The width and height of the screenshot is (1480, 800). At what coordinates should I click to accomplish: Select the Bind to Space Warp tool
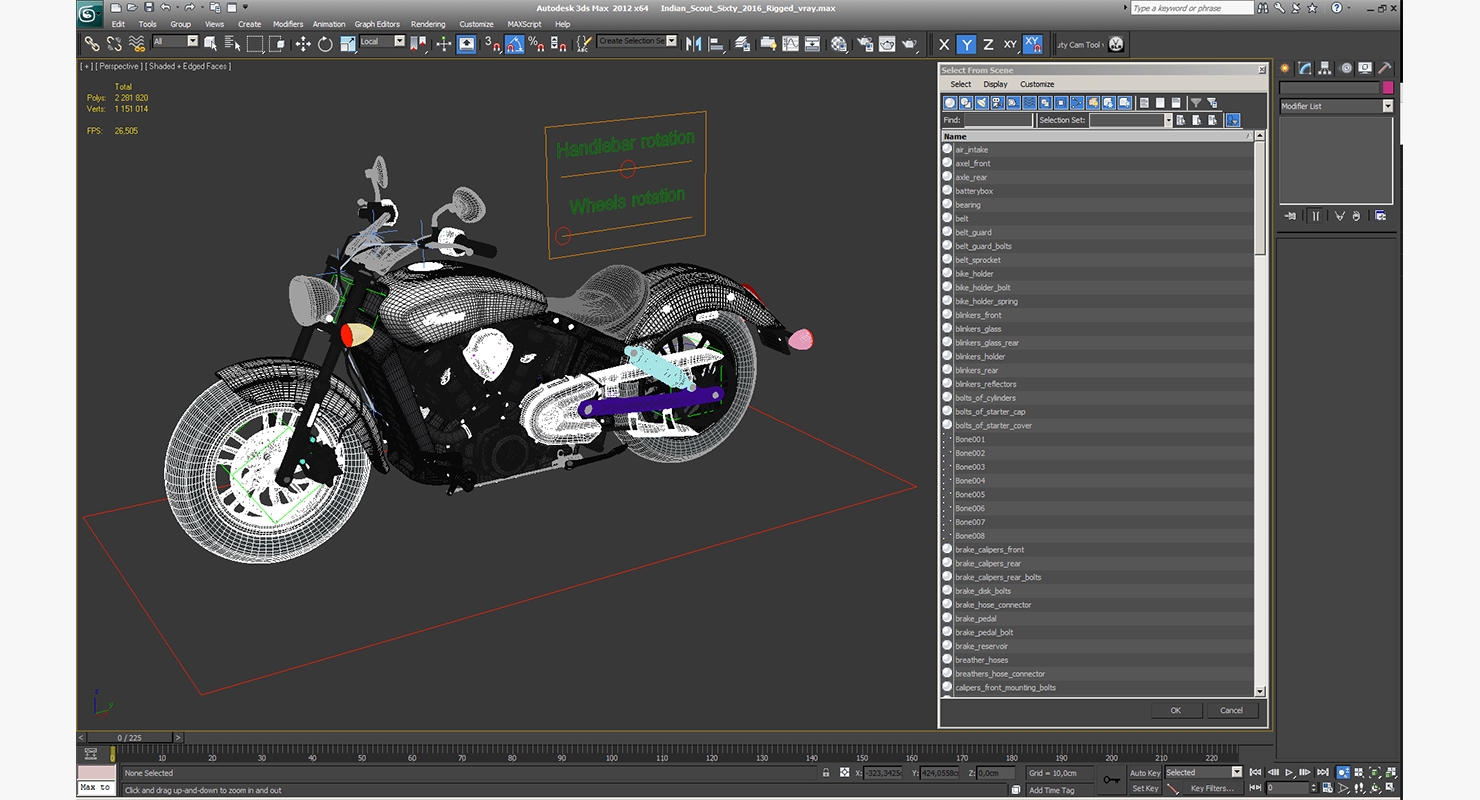point(136,44)
